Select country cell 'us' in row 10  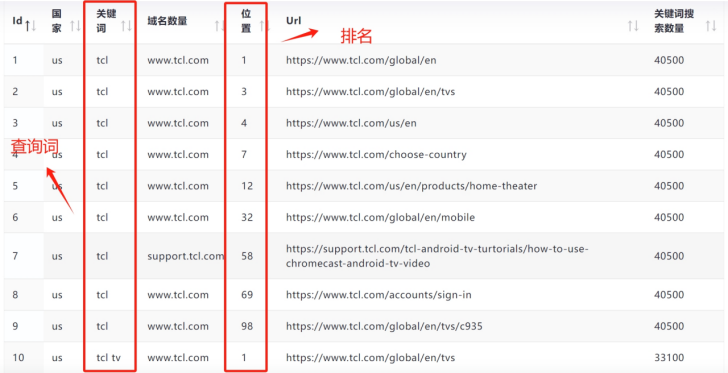[x=57, y=358]
